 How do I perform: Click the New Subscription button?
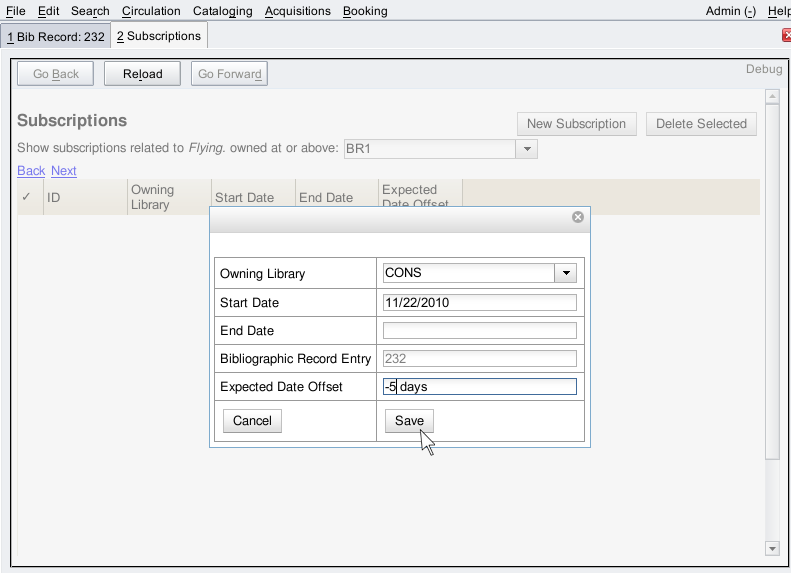576,124
